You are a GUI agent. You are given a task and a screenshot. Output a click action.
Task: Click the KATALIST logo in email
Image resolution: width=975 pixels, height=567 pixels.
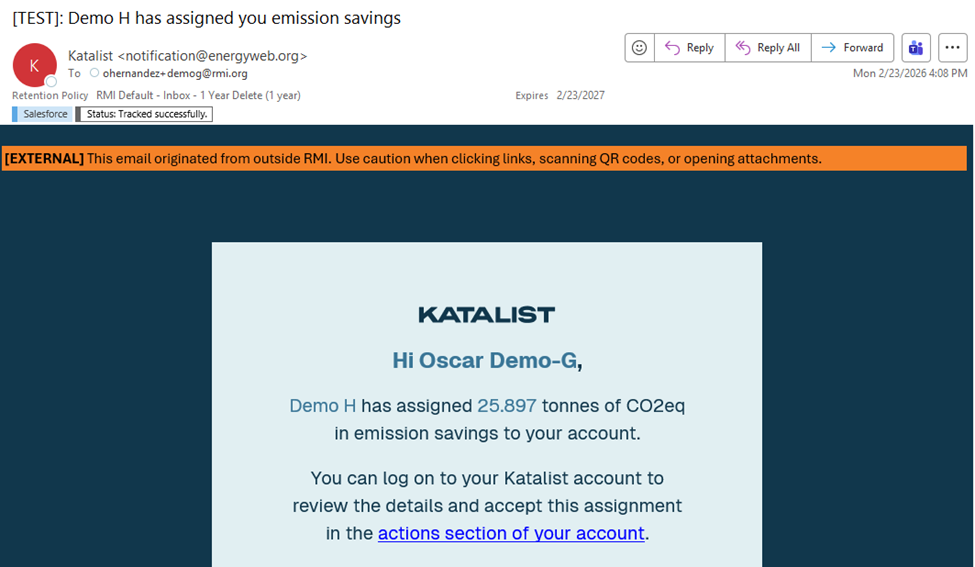(486, 315)
